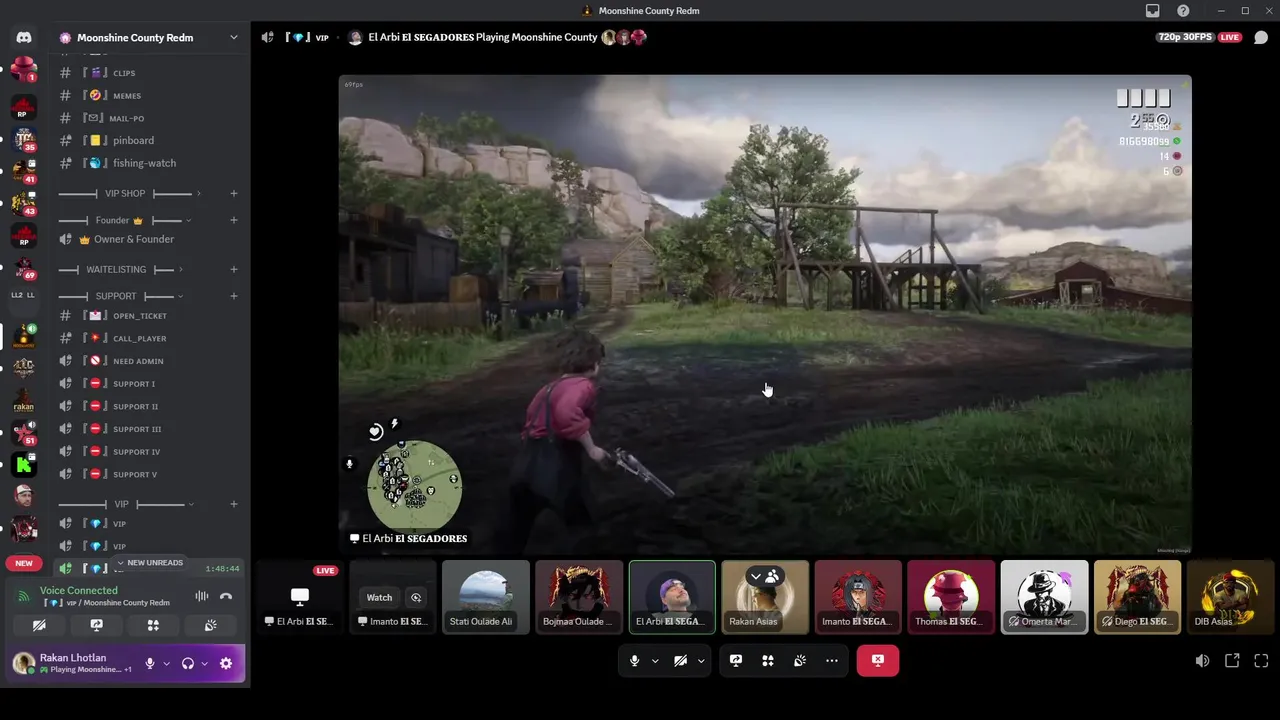
Task: Open input device options arrow beside Rakan Lhotlan
Action: coord(166,663)
